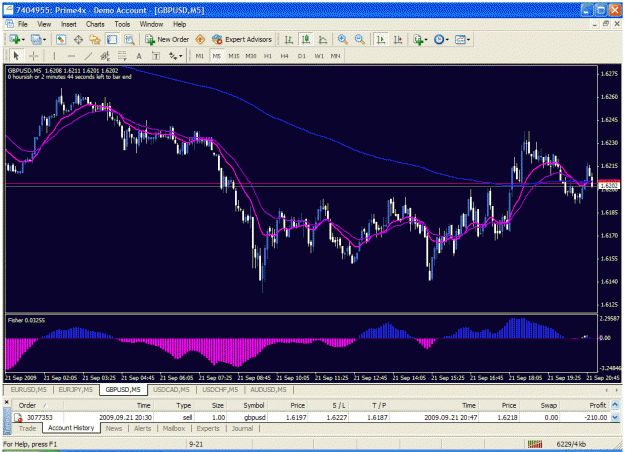Click the Expert Advisors button
The width and height of the screenshot is (625, 452).
coord(242,39)
